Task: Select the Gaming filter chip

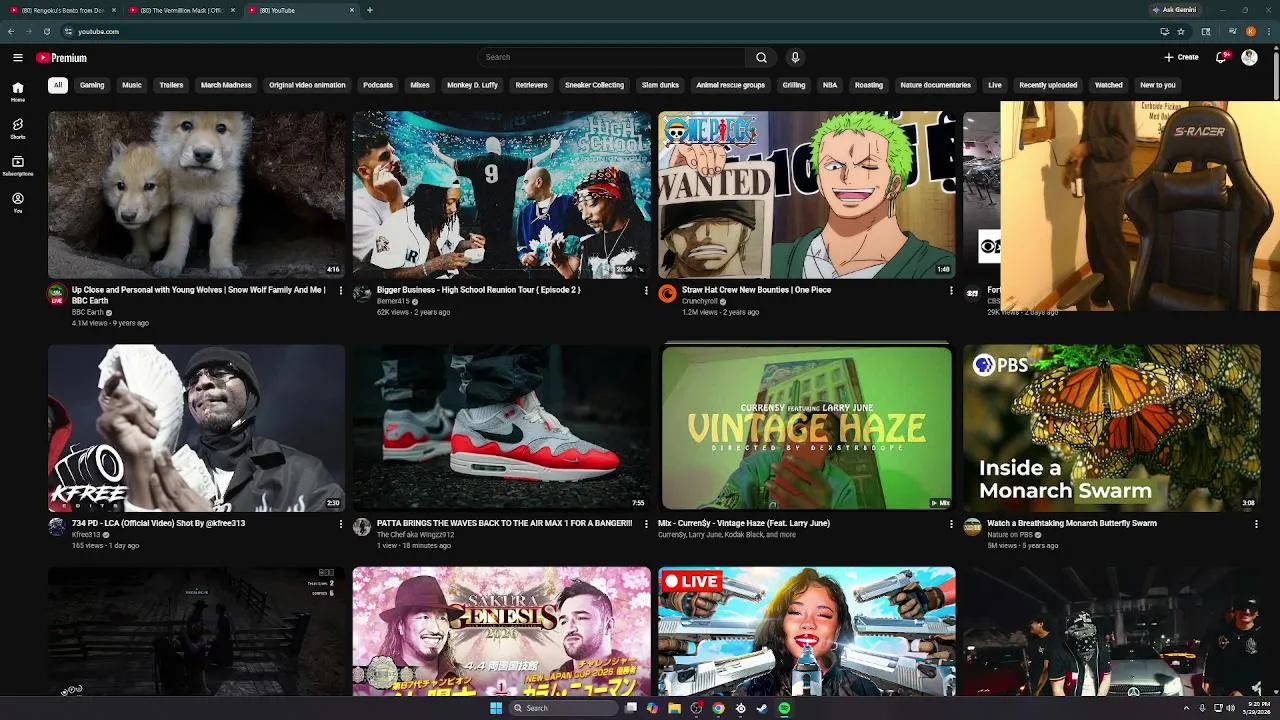Action: (x=92, y=85)
